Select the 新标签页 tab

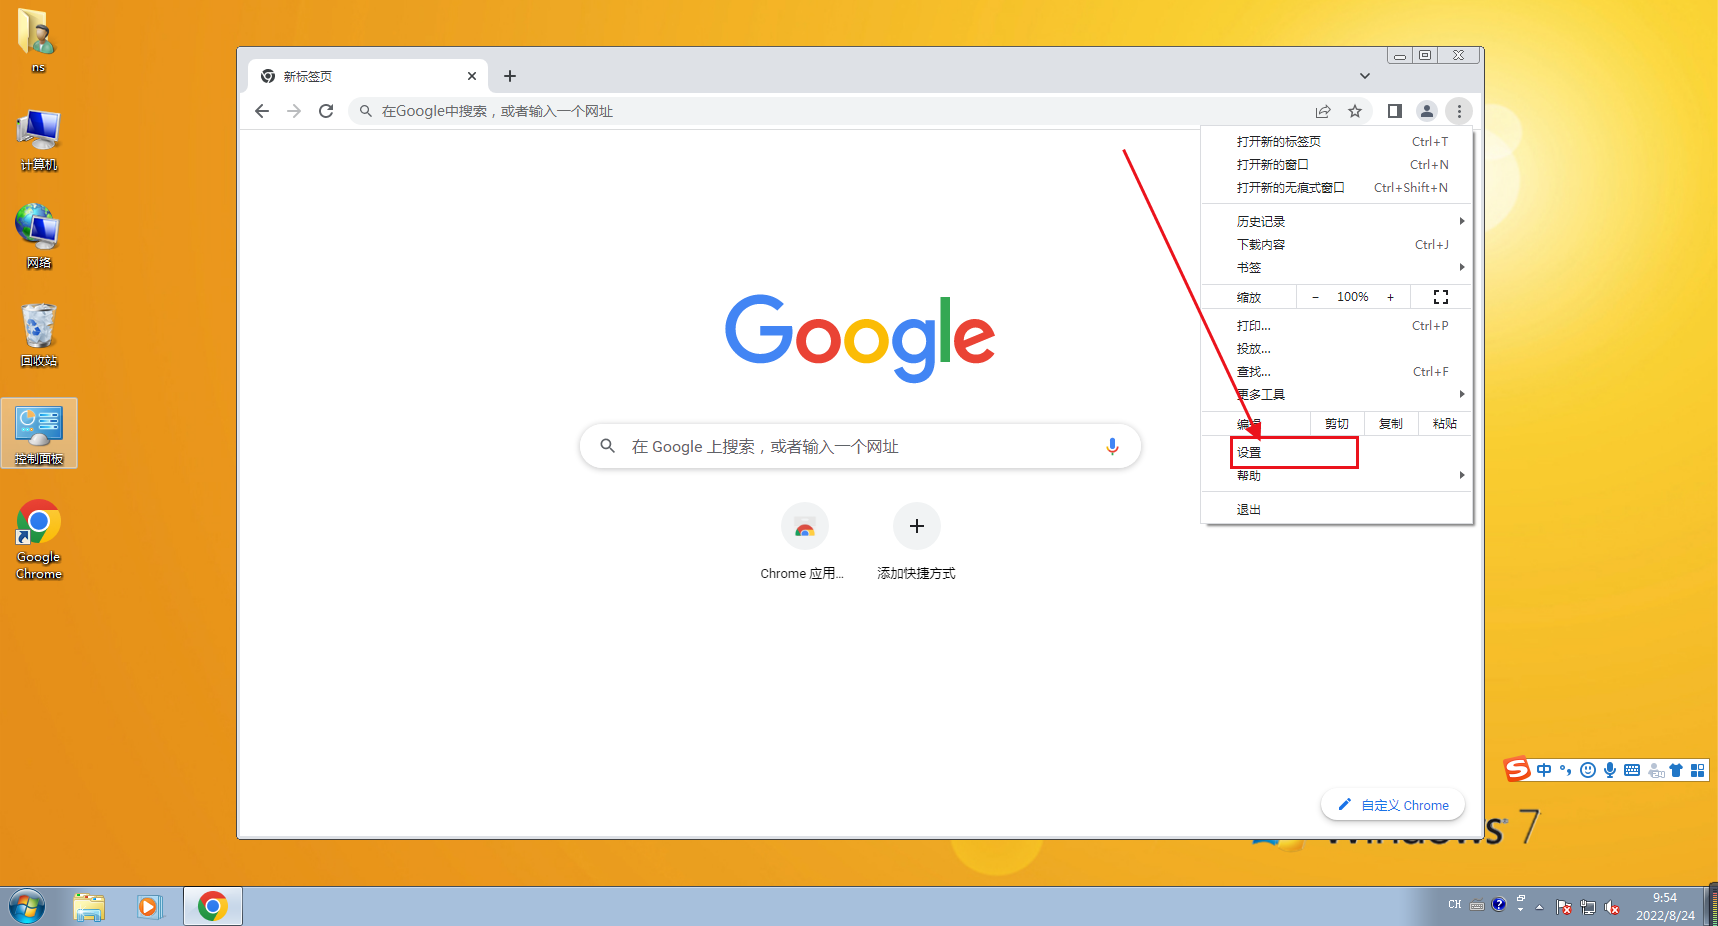[x=368, y=76]
